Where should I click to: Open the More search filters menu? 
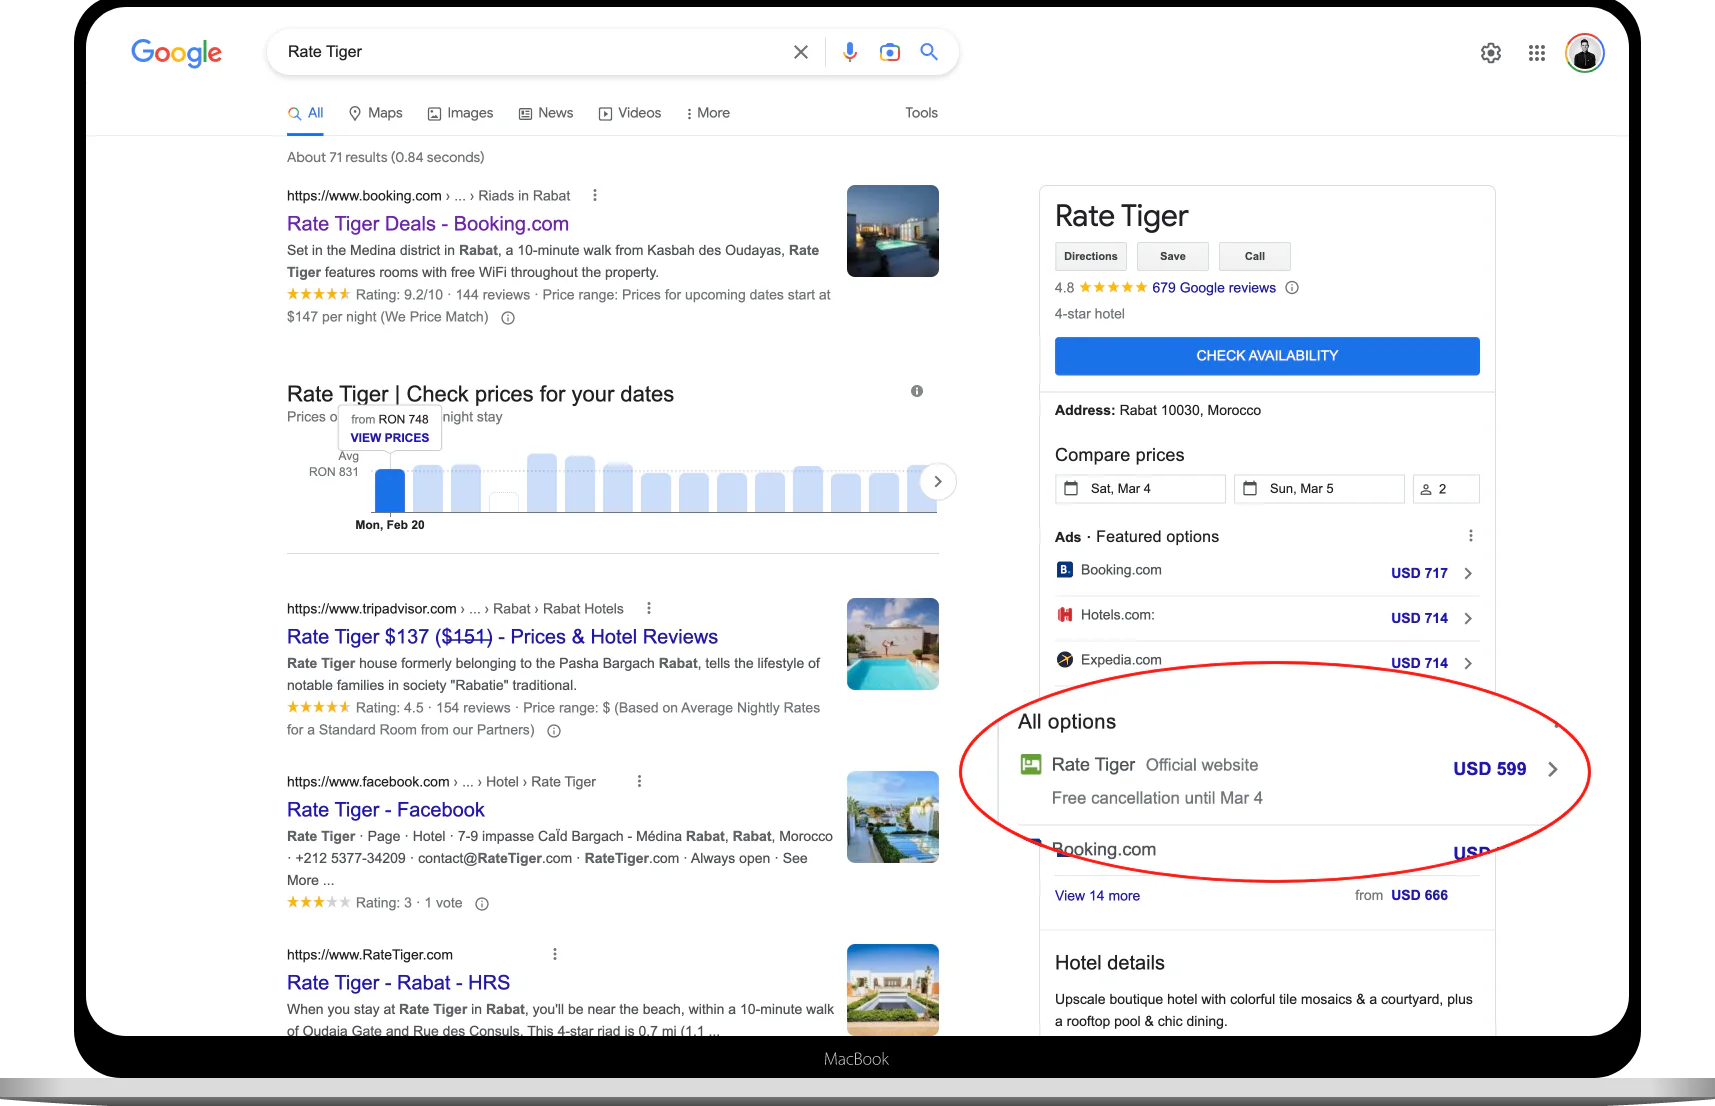coord(708,113)
